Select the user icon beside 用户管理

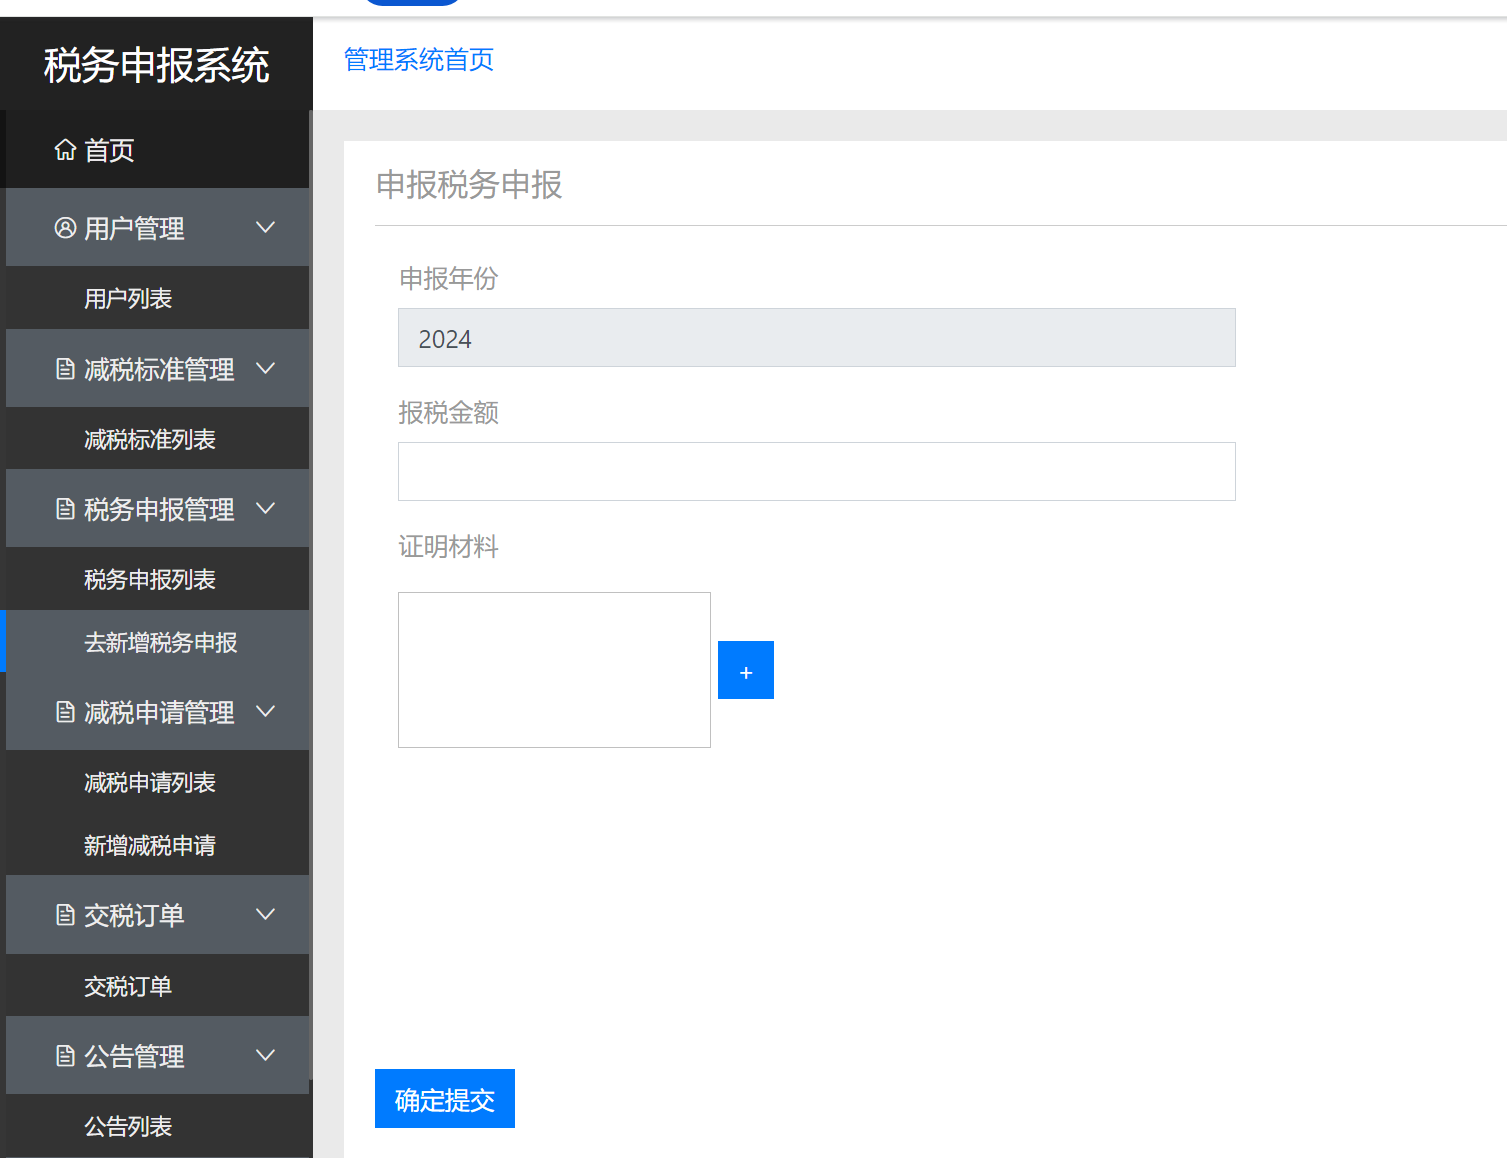point(64,227)
